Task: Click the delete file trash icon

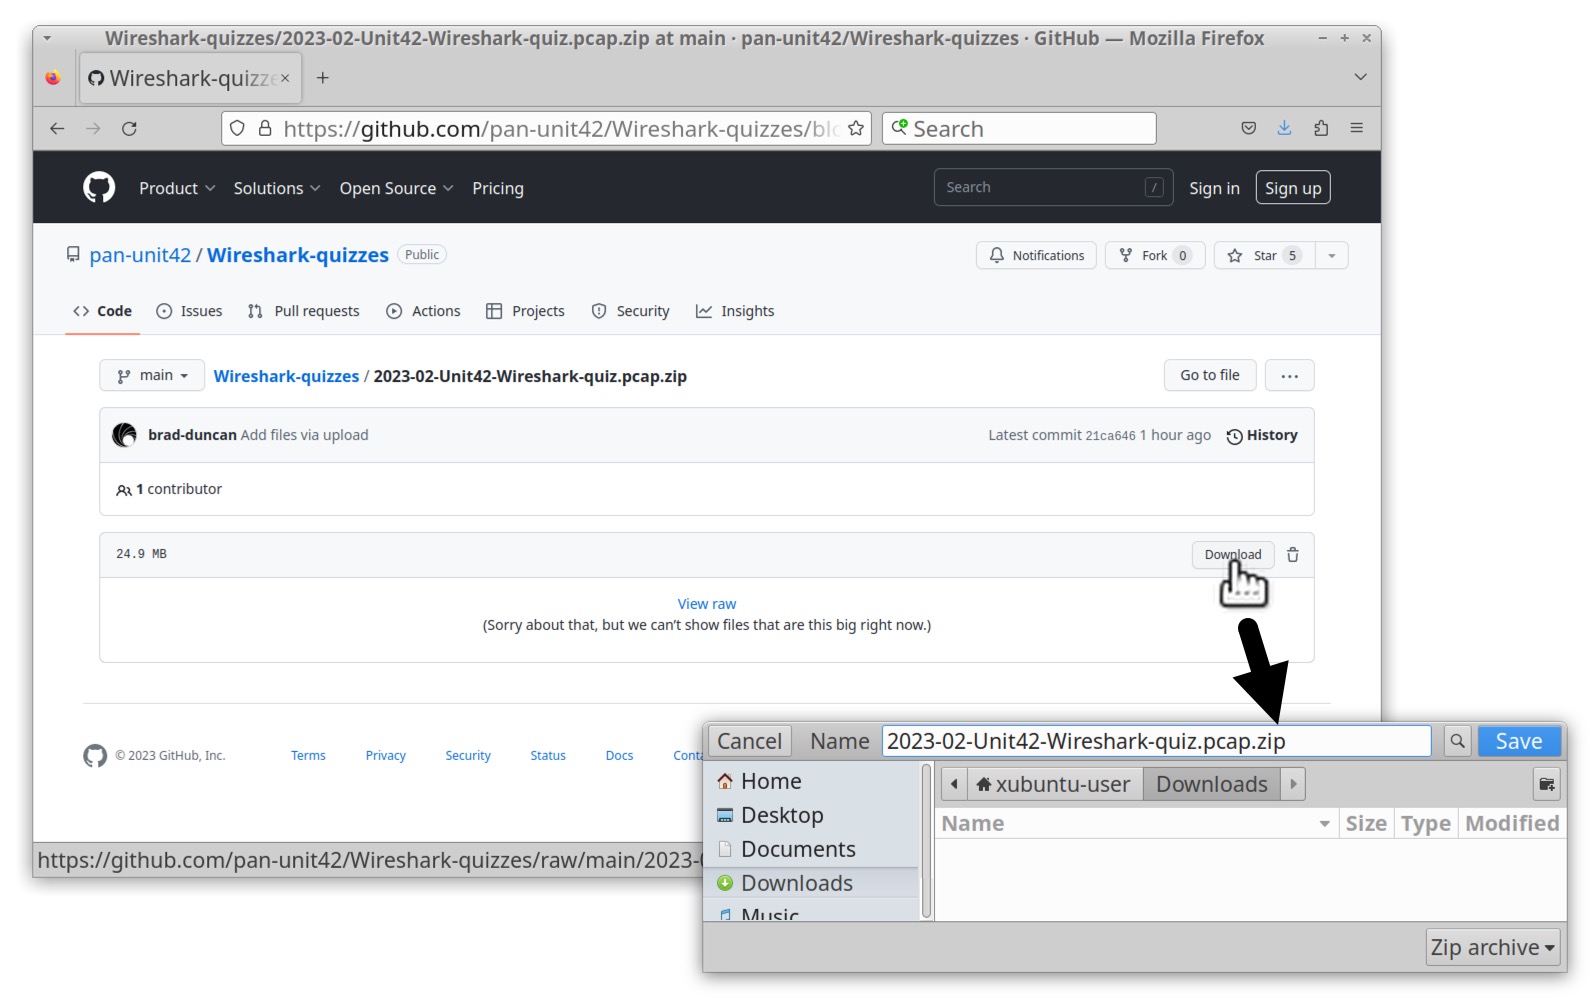Action: [x=1293, y=555]
